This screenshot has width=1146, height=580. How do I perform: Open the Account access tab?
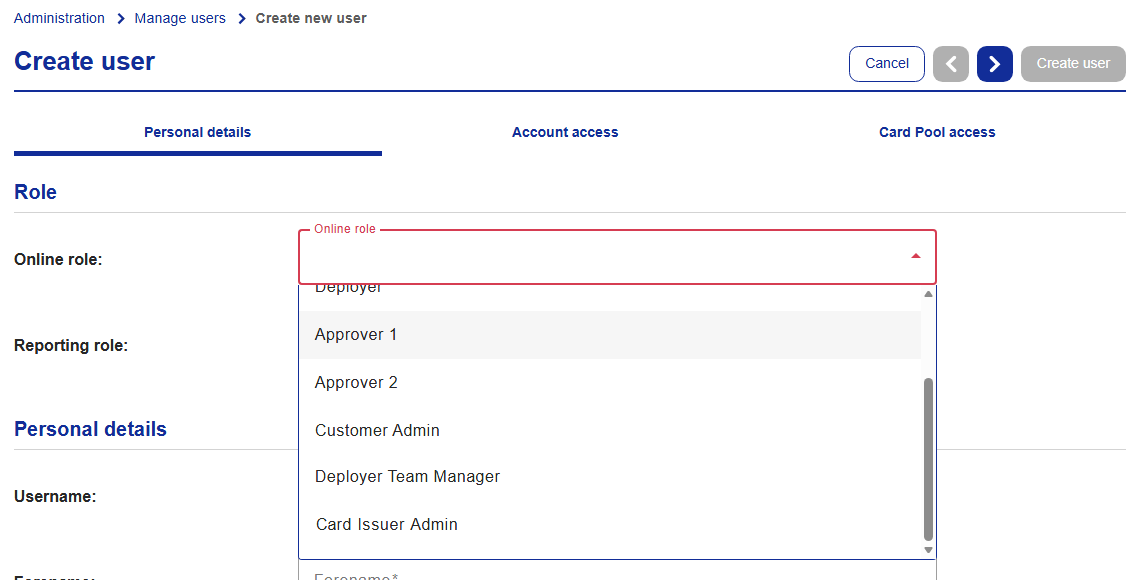(565, 132)
